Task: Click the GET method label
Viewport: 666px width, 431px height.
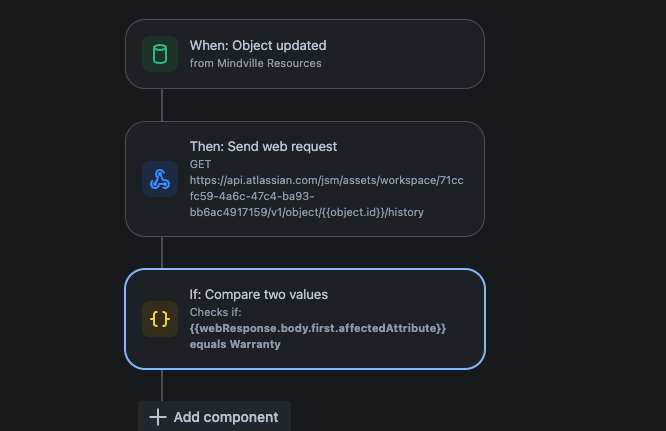Action: tap(200, 164)
